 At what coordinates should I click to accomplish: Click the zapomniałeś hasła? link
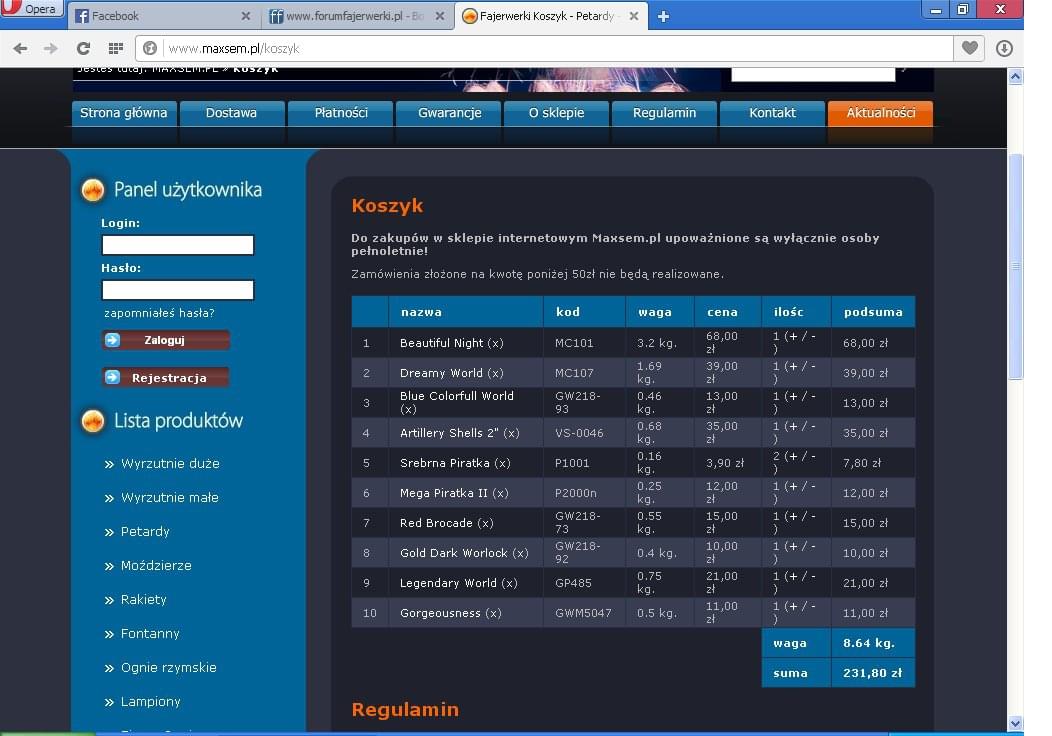pyautogui.click(x=159, y=313)
